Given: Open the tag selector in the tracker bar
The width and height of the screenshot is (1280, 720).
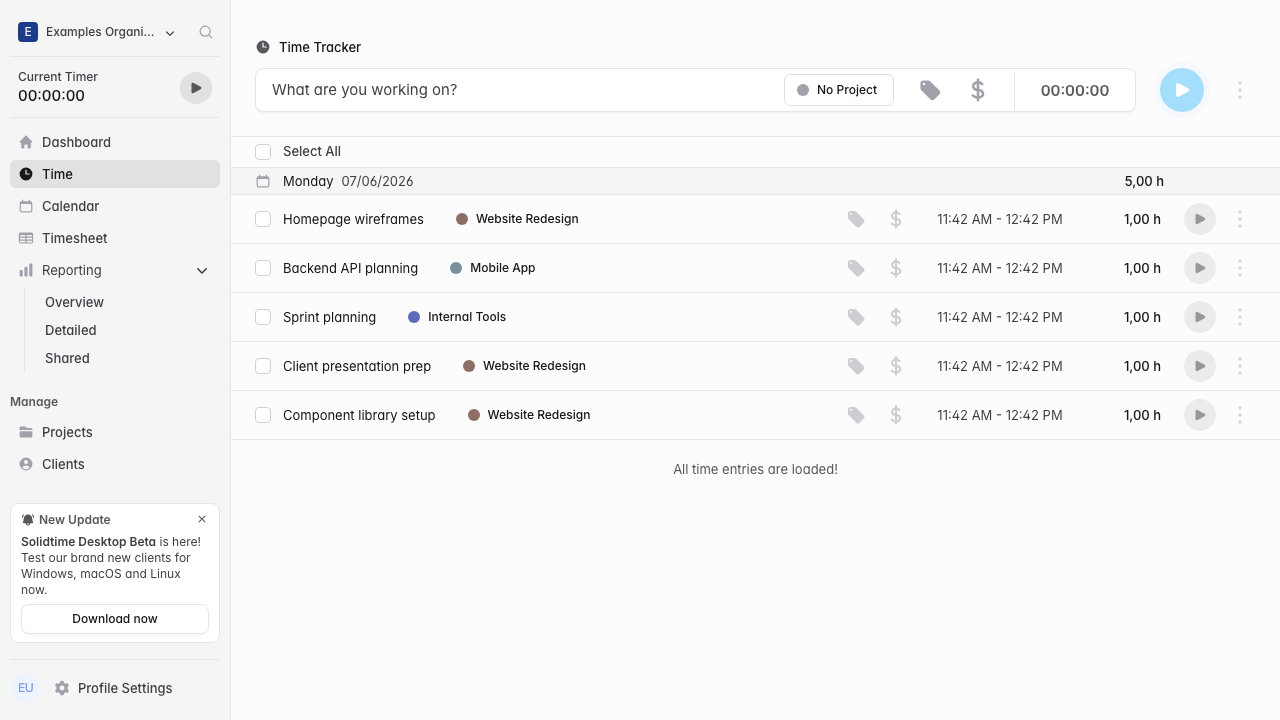Looking at the screenshot, I should coord(930,90).
